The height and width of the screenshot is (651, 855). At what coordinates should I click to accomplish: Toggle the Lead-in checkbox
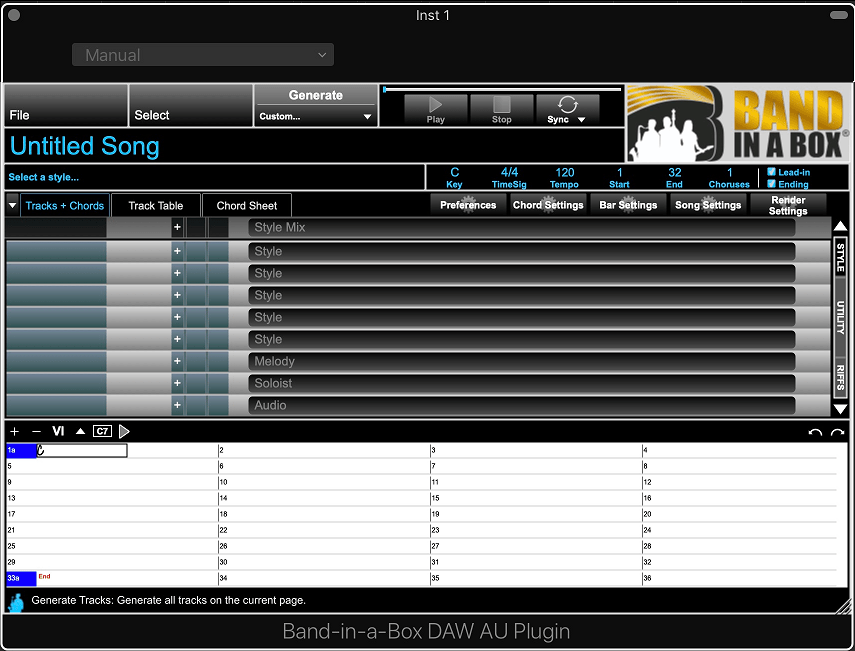771,172
